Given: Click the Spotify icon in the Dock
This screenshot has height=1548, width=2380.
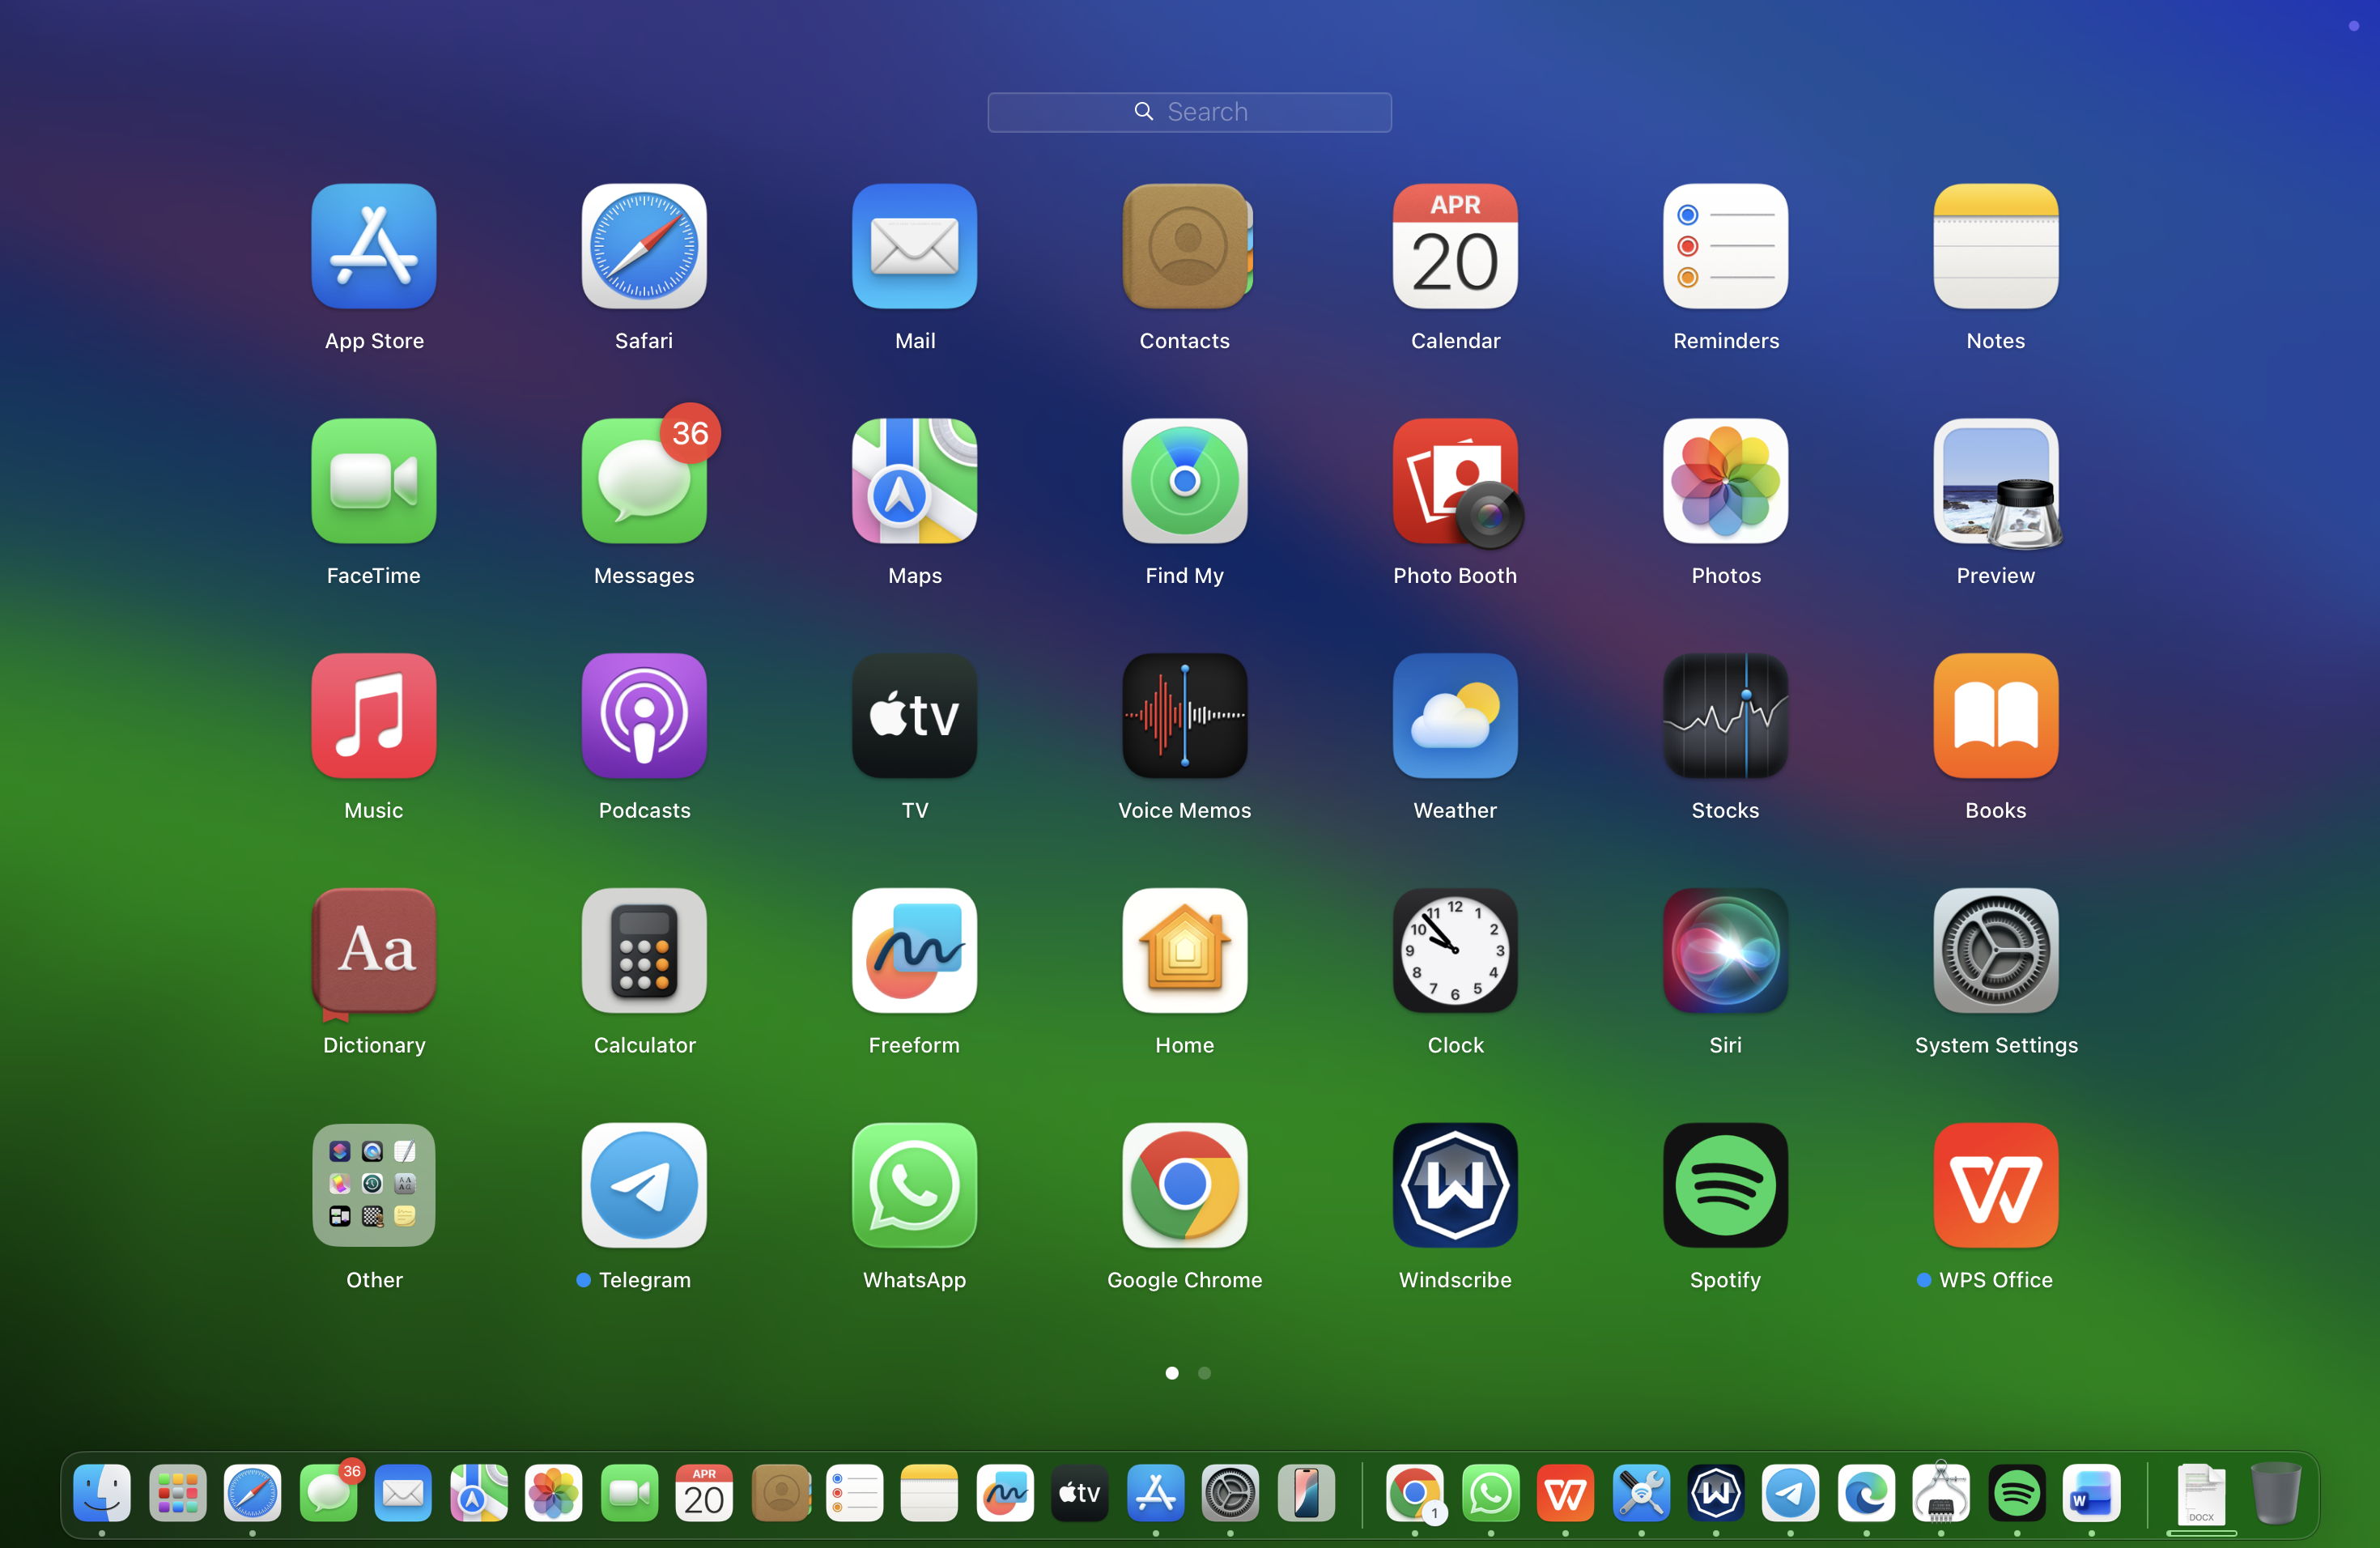Looking at the screenshot, I should (2017, 1494).
